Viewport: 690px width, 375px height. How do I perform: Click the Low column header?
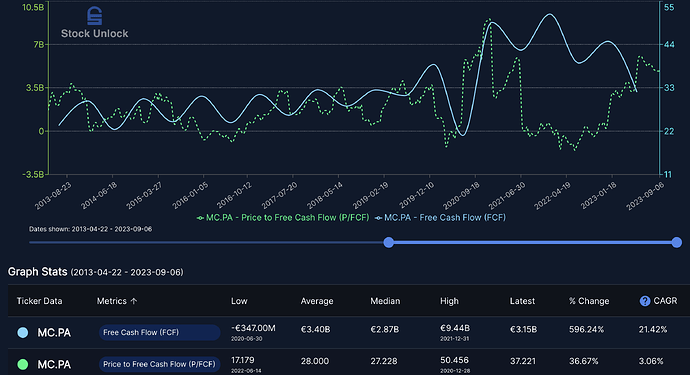click(x=239, y=301)
